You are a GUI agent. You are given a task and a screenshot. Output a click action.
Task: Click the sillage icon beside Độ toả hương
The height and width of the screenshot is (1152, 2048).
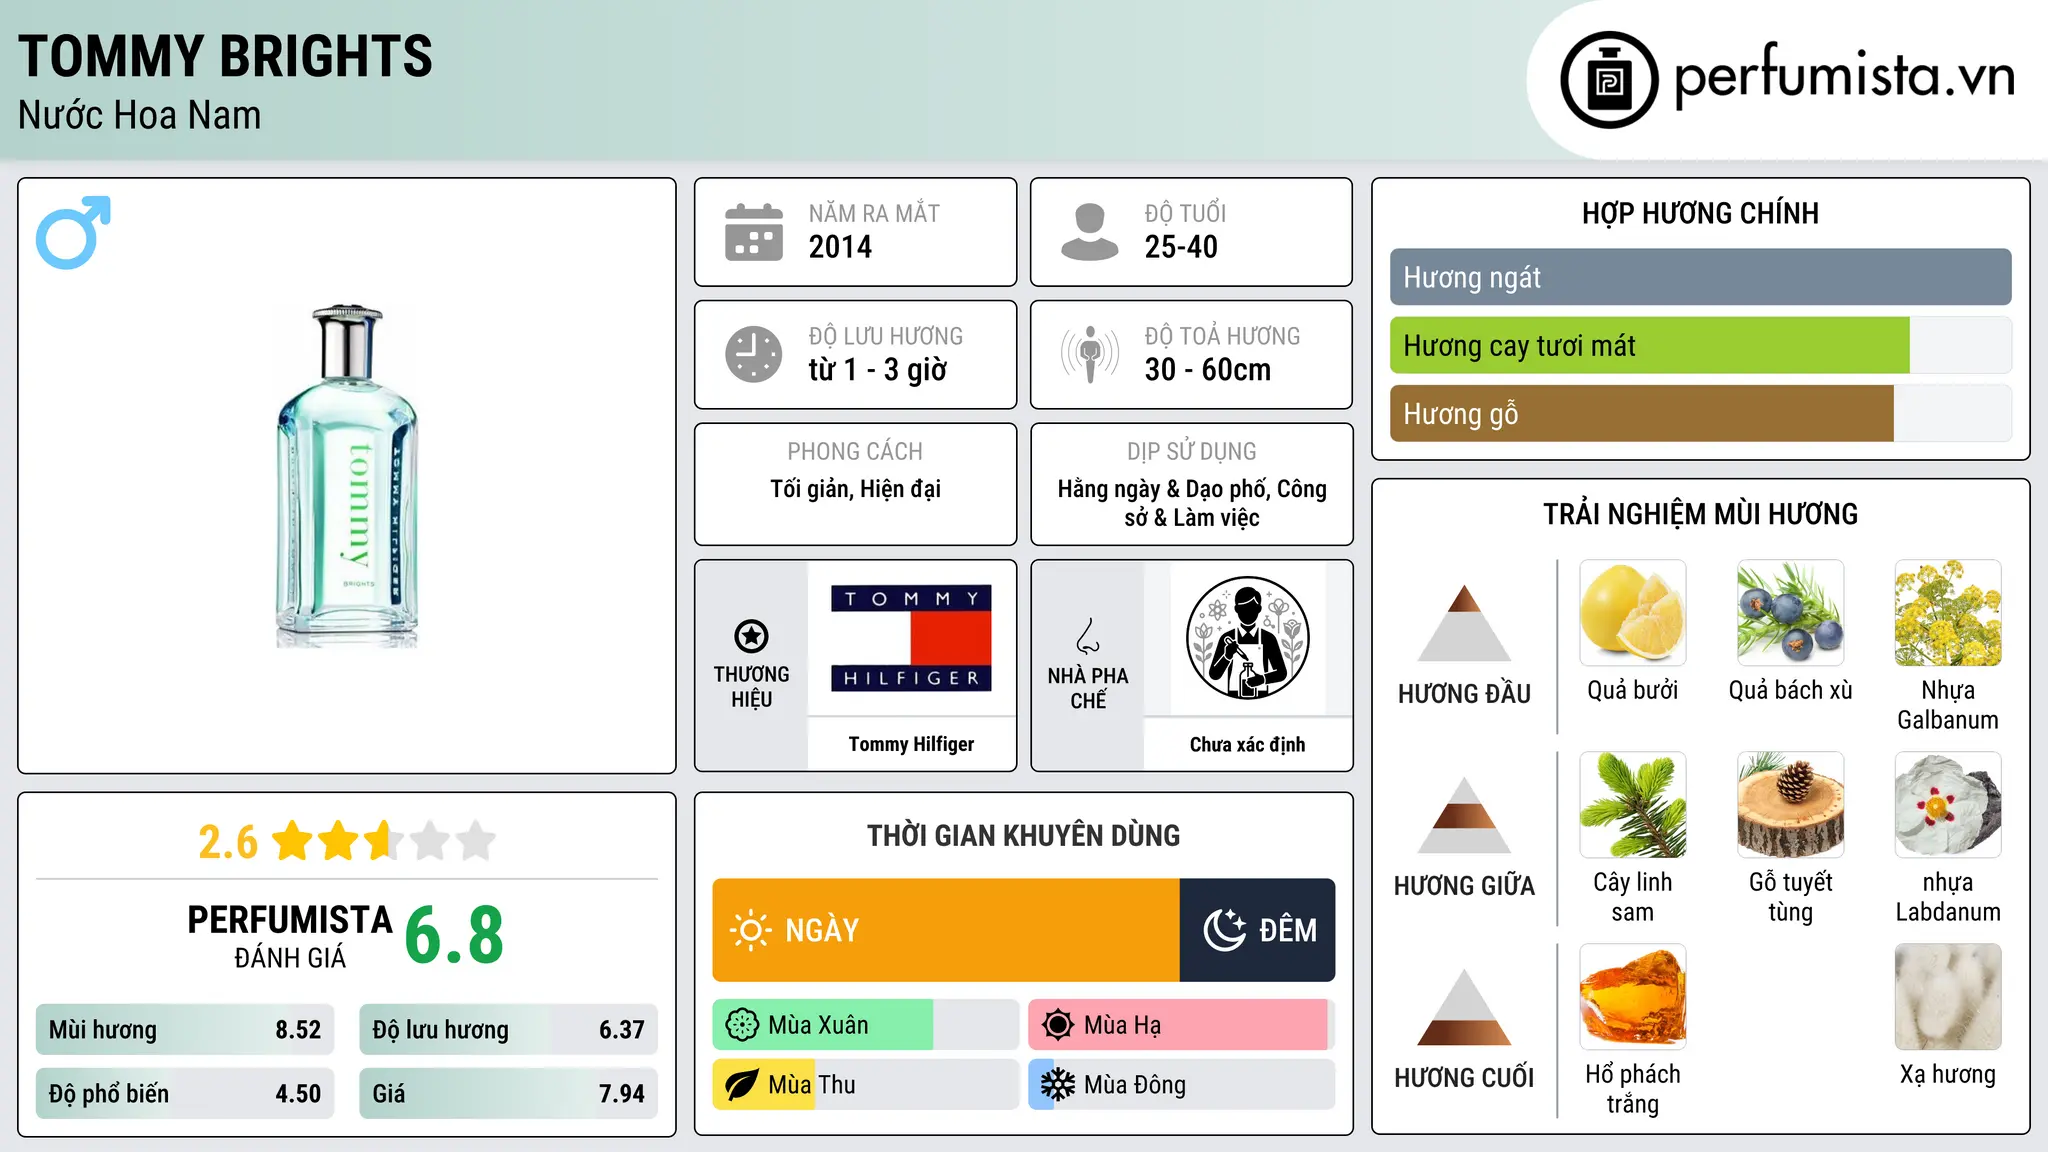1090,354
